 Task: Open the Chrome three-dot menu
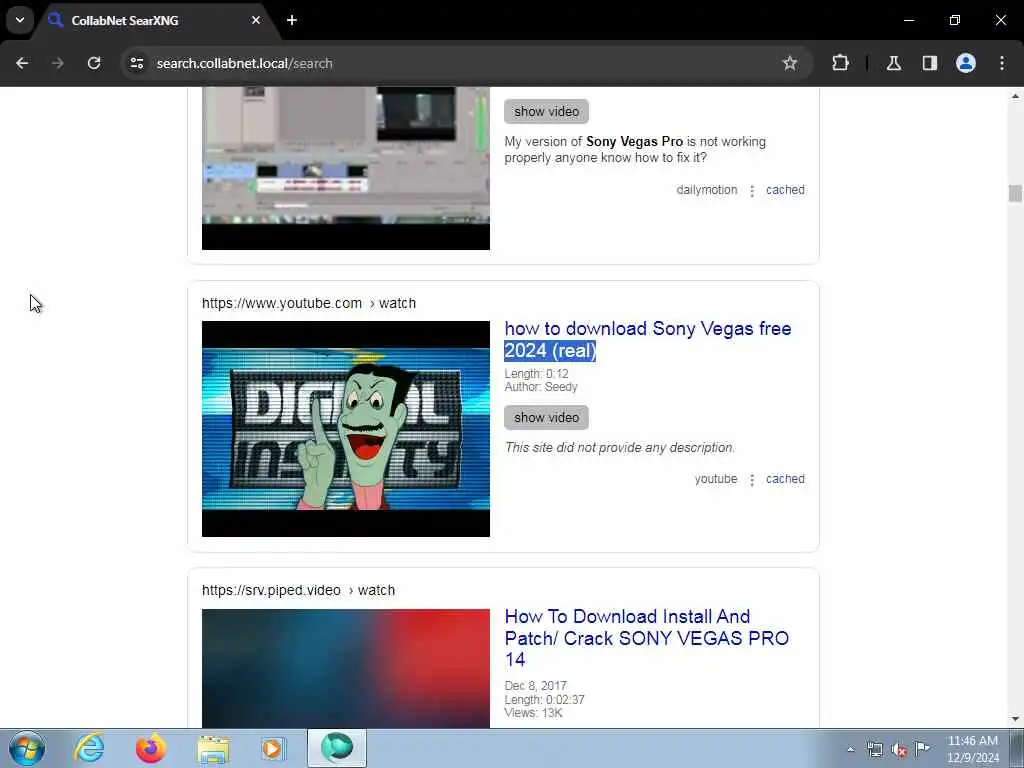[x=1001, y=63]
